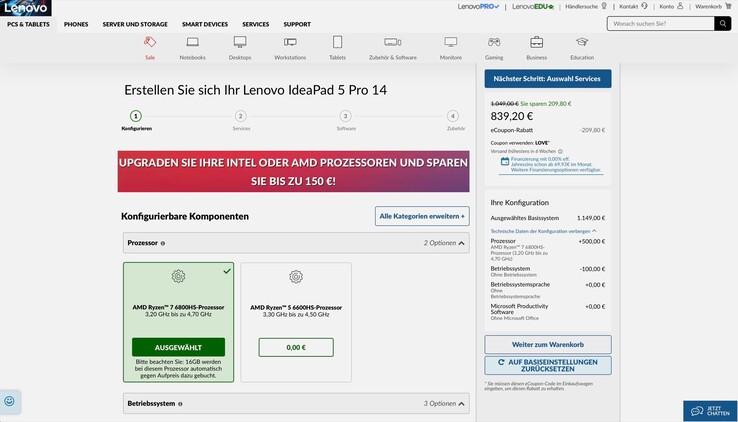The width and height of the screenshot is (738, 422).
Task: Open the Phones menu
Action: click(x=76, y=24)
